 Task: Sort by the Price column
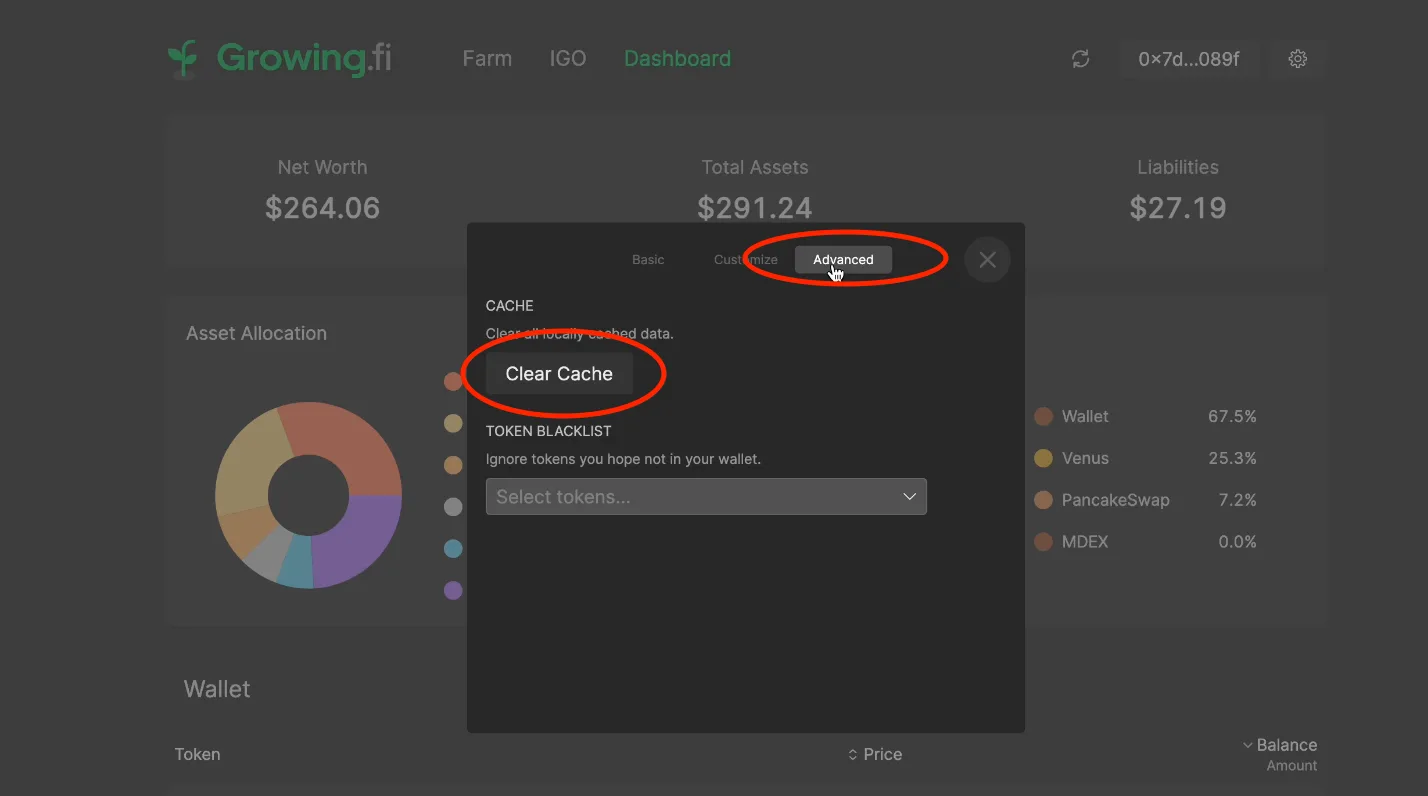click(875, 755)
